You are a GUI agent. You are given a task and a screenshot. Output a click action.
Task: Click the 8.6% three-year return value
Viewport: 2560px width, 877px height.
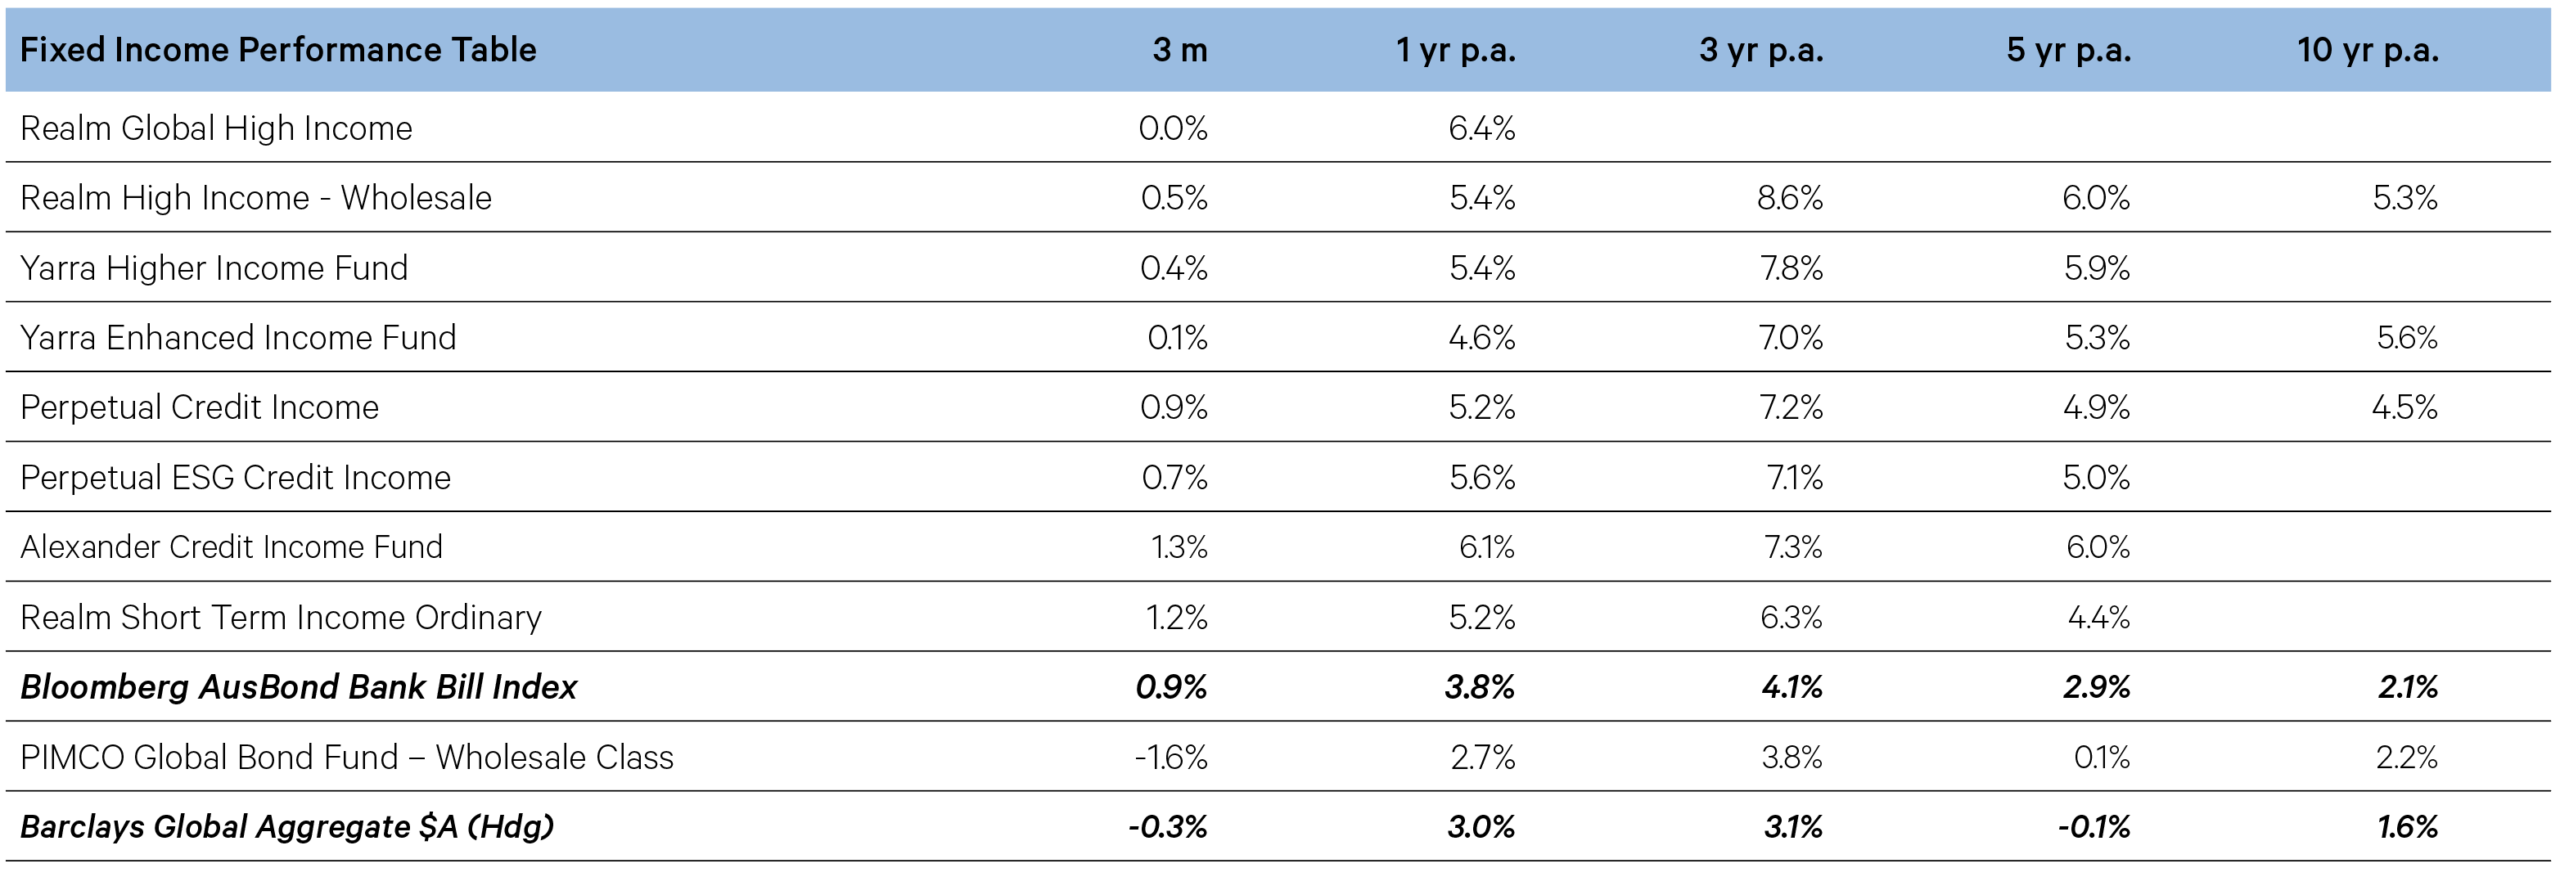pos(1789,198)
